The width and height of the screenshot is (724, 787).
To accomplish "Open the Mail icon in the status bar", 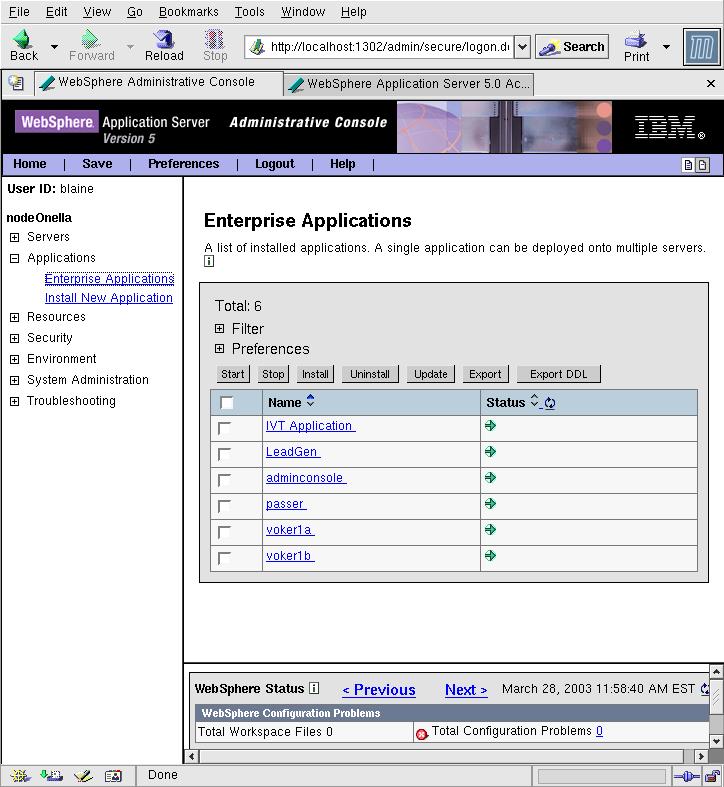I will [51, 776].
